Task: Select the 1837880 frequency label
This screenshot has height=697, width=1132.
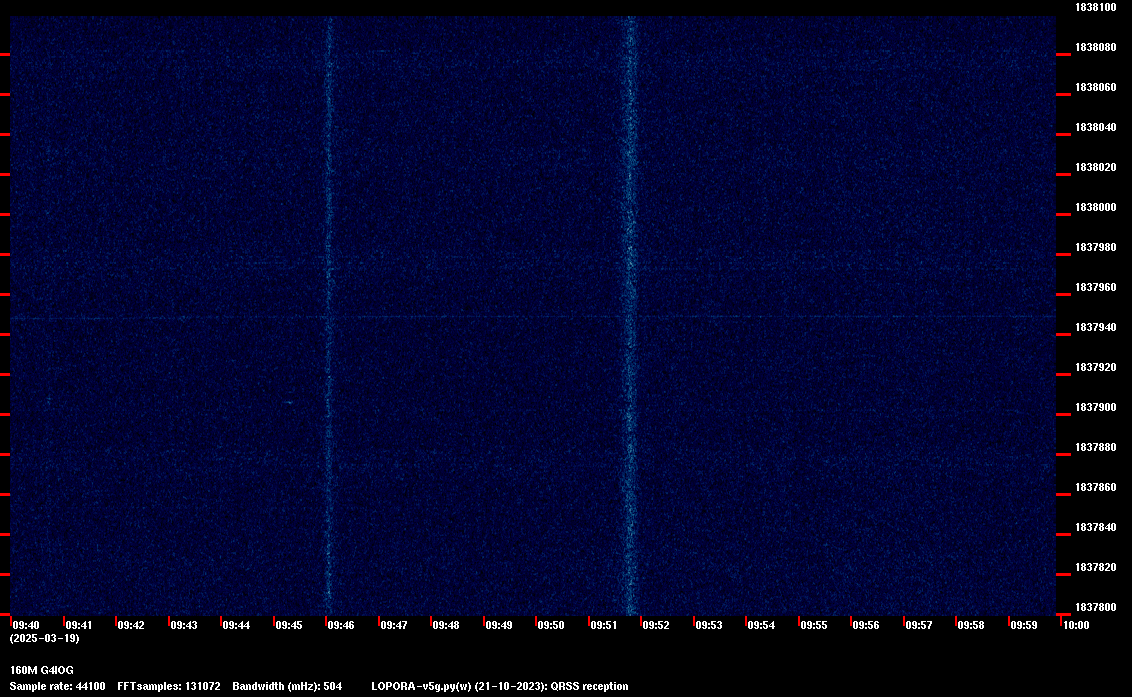Action: coord(1095,448)
